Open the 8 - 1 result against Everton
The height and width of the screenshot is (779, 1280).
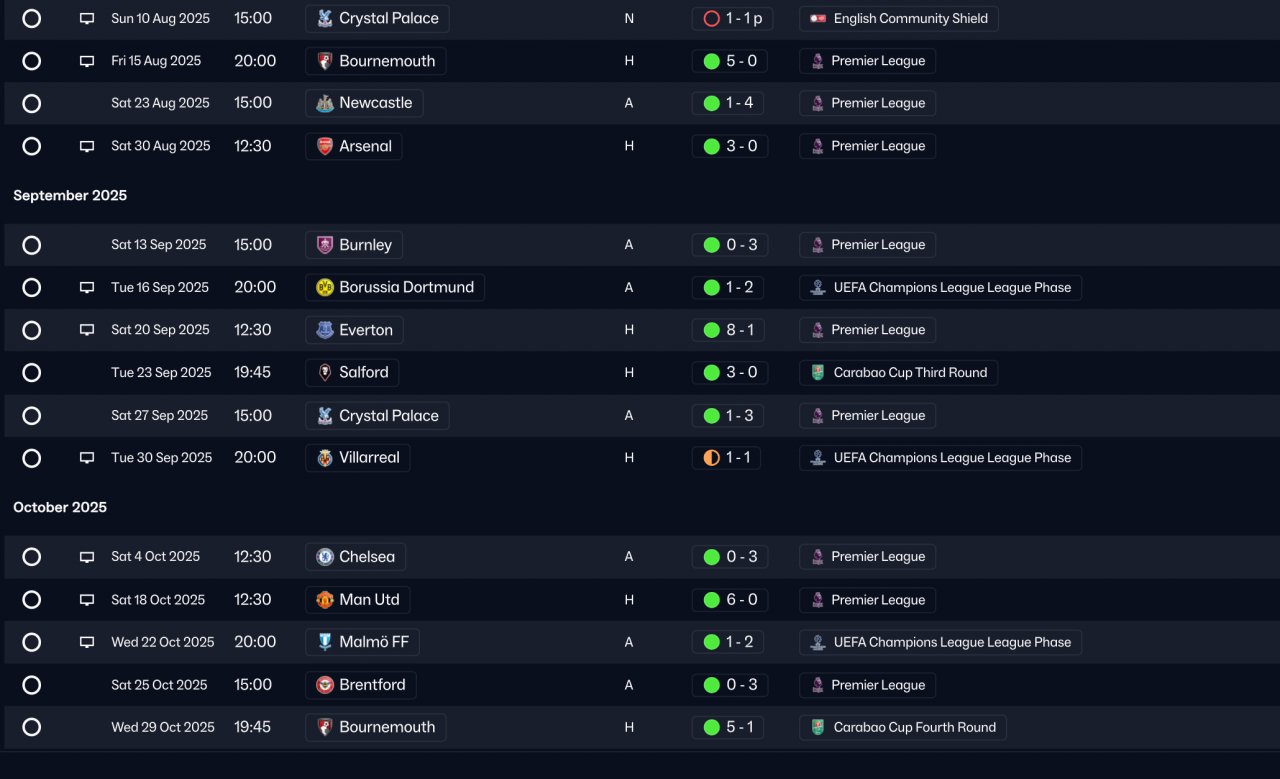pyautogui.click(x=730, y=330)
